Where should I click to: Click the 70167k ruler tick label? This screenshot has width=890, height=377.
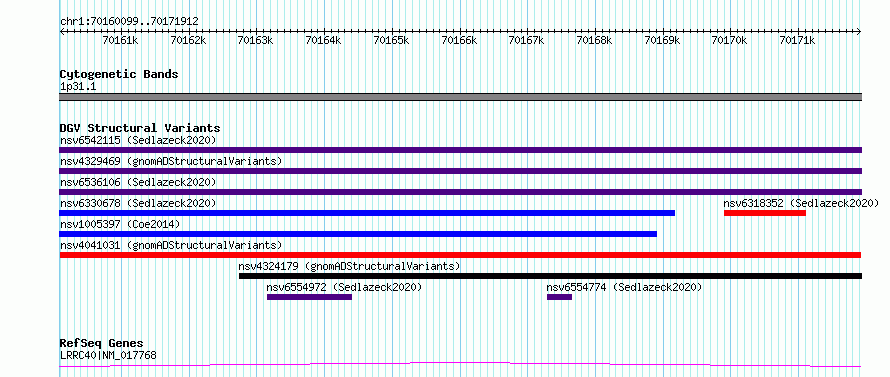click(527, 40)
